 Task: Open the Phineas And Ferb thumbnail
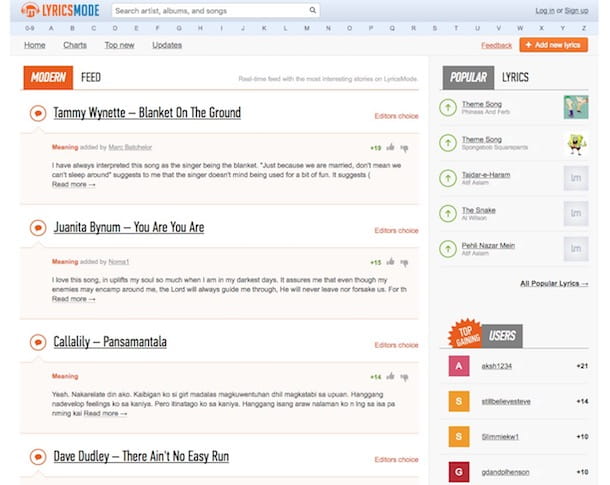[576, 107]
